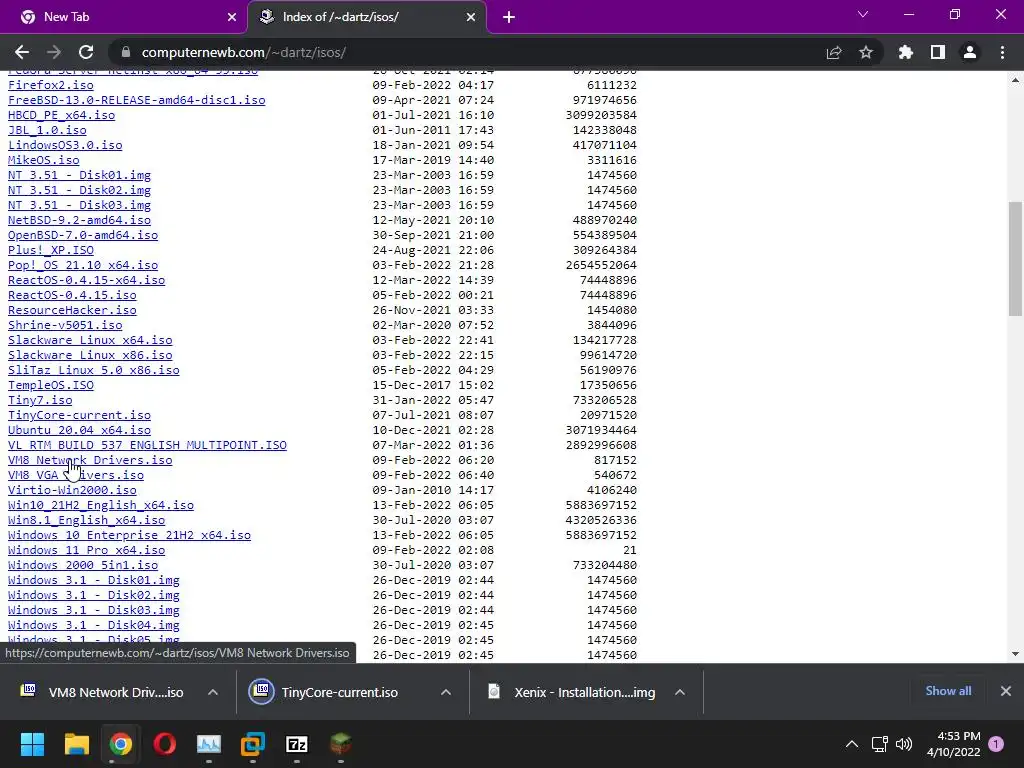
Task: Download Firefox2.iso
Action: (x=51, y=85)
